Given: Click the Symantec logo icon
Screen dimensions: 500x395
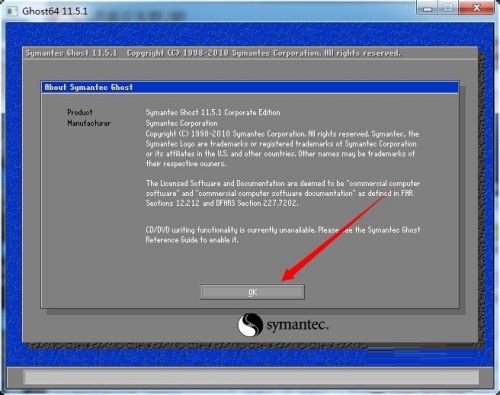Looking at the screenshot, I should pyautogui.click(x=250, y=325).
